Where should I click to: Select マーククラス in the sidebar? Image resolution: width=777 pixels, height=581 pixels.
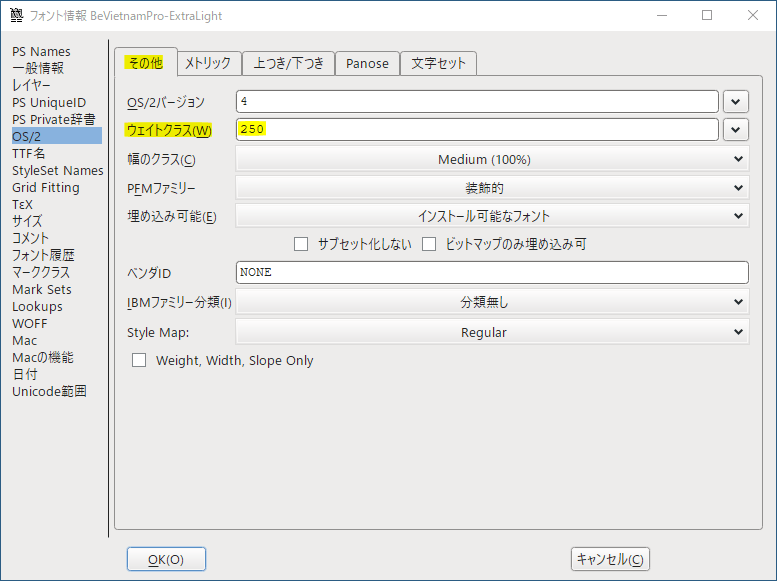(x=41, y=272)
